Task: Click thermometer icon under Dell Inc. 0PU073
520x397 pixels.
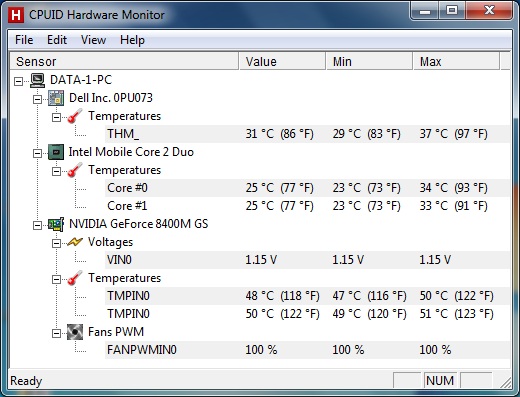Action: (x=74, y=116)
